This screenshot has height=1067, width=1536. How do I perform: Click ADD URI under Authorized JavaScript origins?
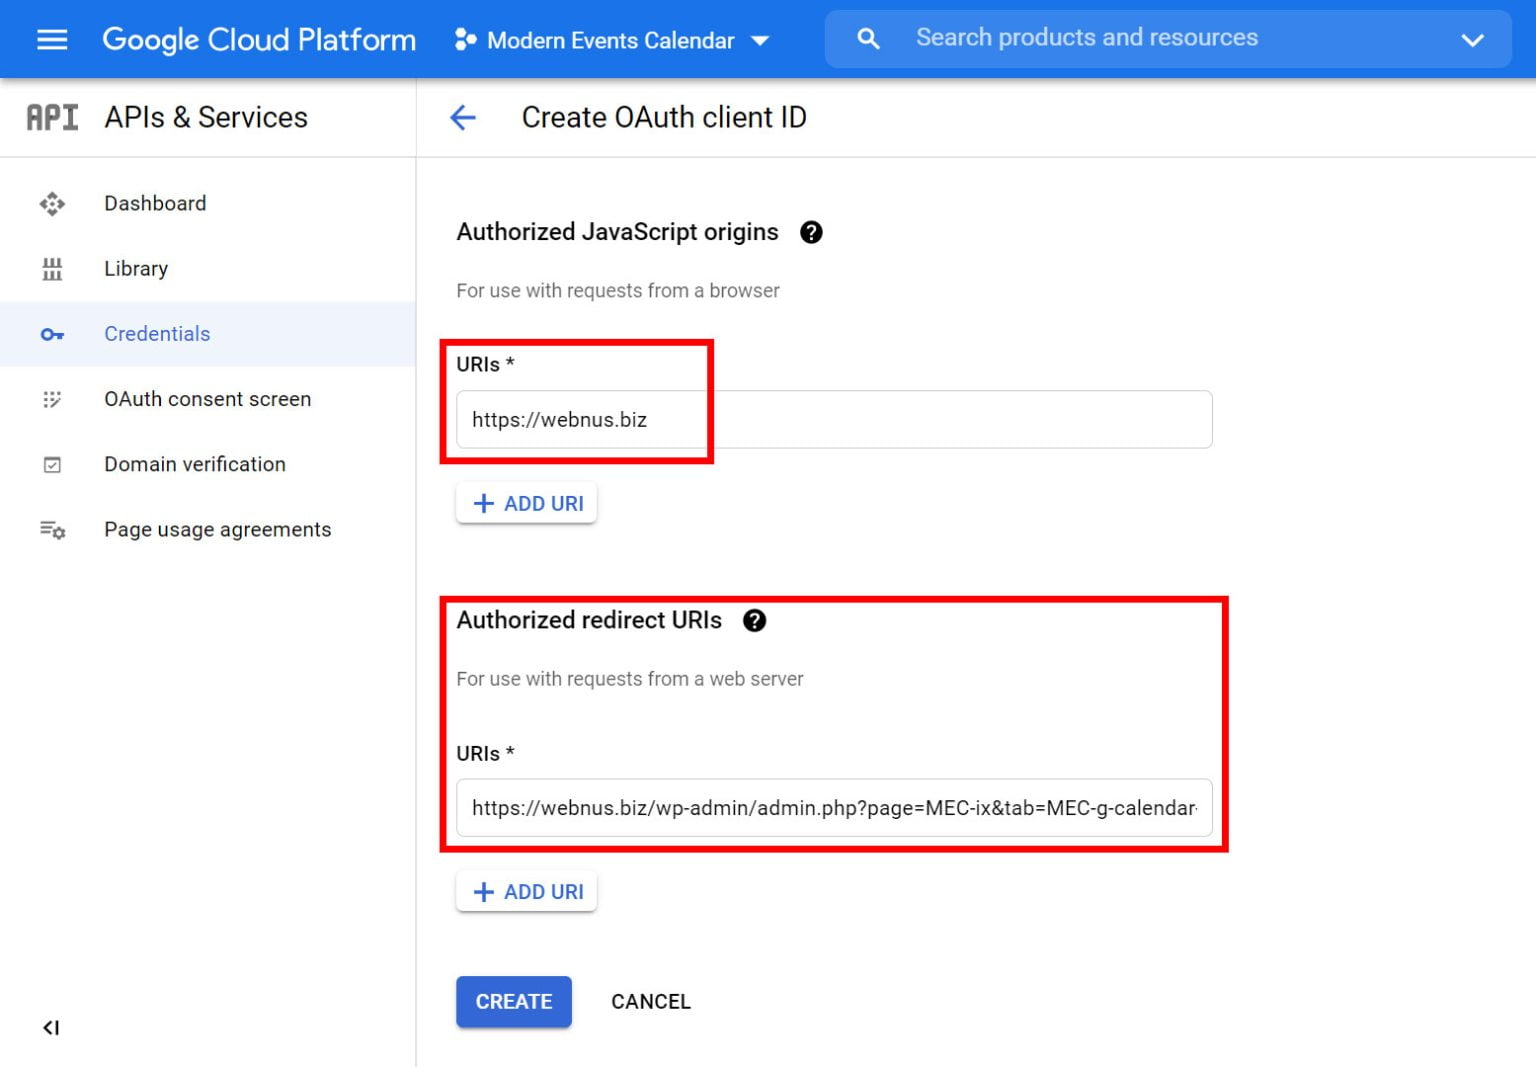(526, 503)
